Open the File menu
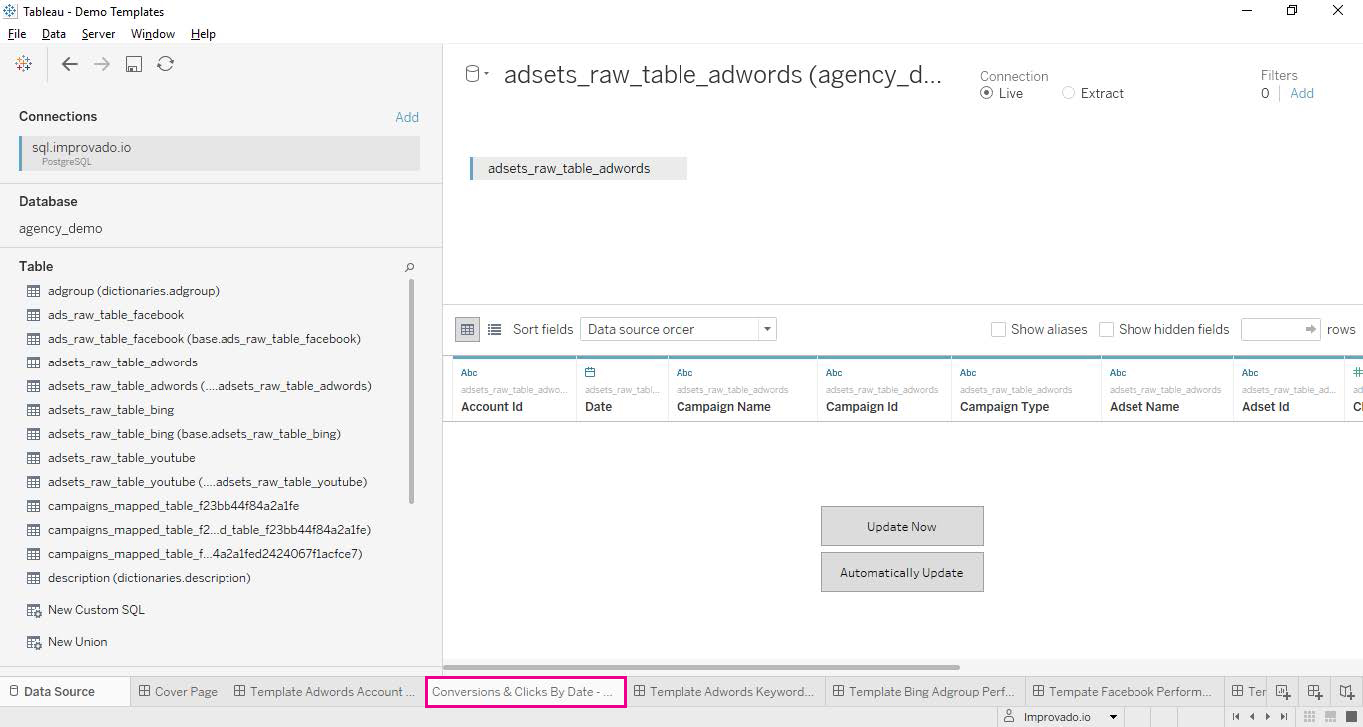The height and width of the screenshot is (727, 1363). coord(17,33)
